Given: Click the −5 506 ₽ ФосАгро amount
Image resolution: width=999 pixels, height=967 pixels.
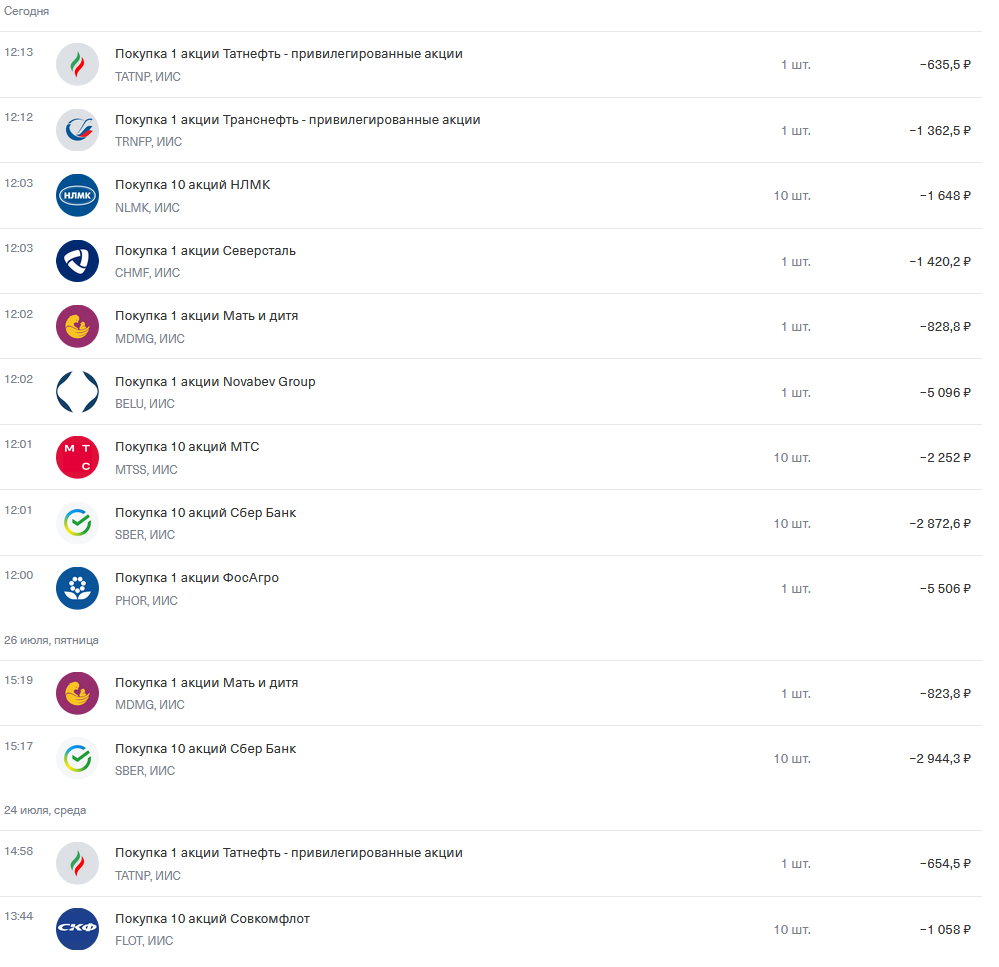Looking at the screenshot, I should [945, 589].
